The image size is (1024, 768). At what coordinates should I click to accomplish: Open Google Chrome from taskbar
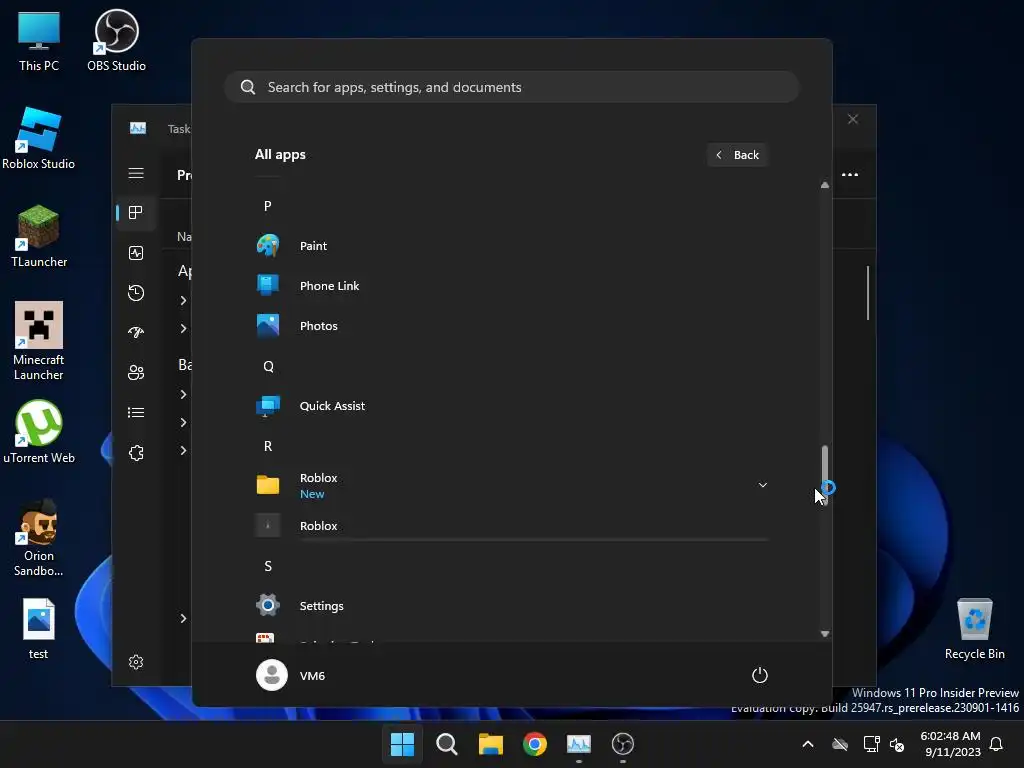[534, 744]
